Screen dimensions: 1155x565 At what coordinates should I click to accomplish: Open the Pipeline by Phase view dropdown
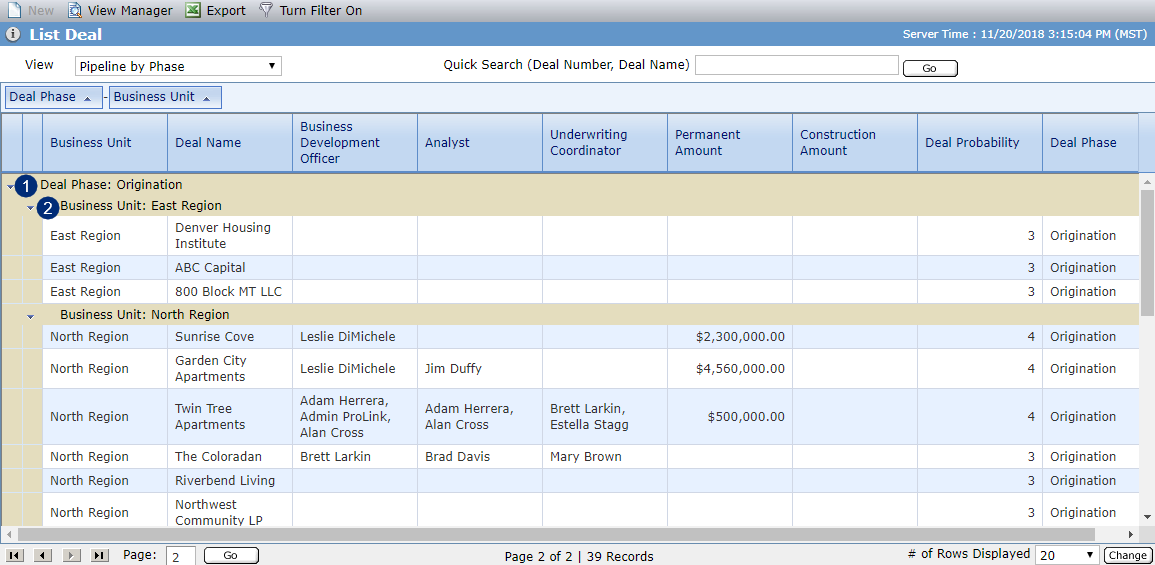(178, 66)
